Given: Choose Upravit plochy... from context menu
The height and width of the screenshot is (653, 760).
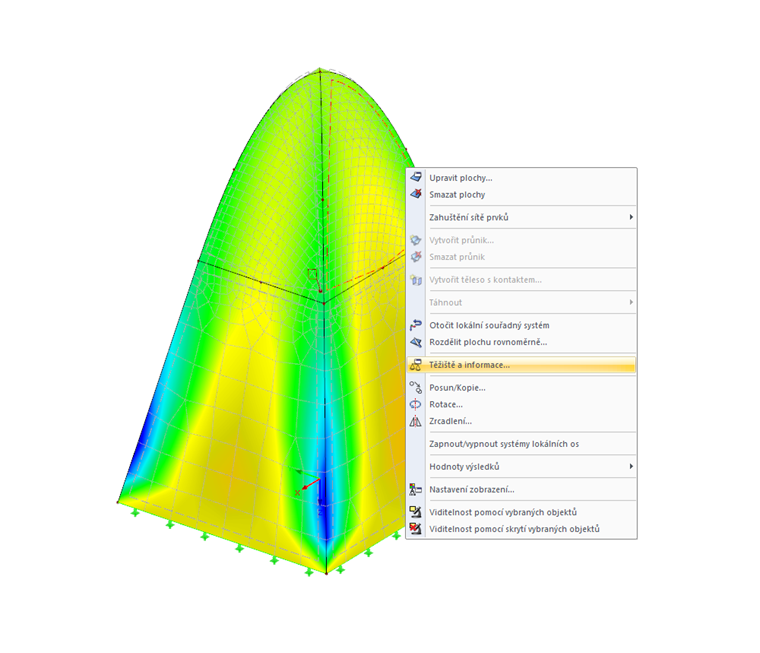Looking at the screenshot, I should click(522, 178).
